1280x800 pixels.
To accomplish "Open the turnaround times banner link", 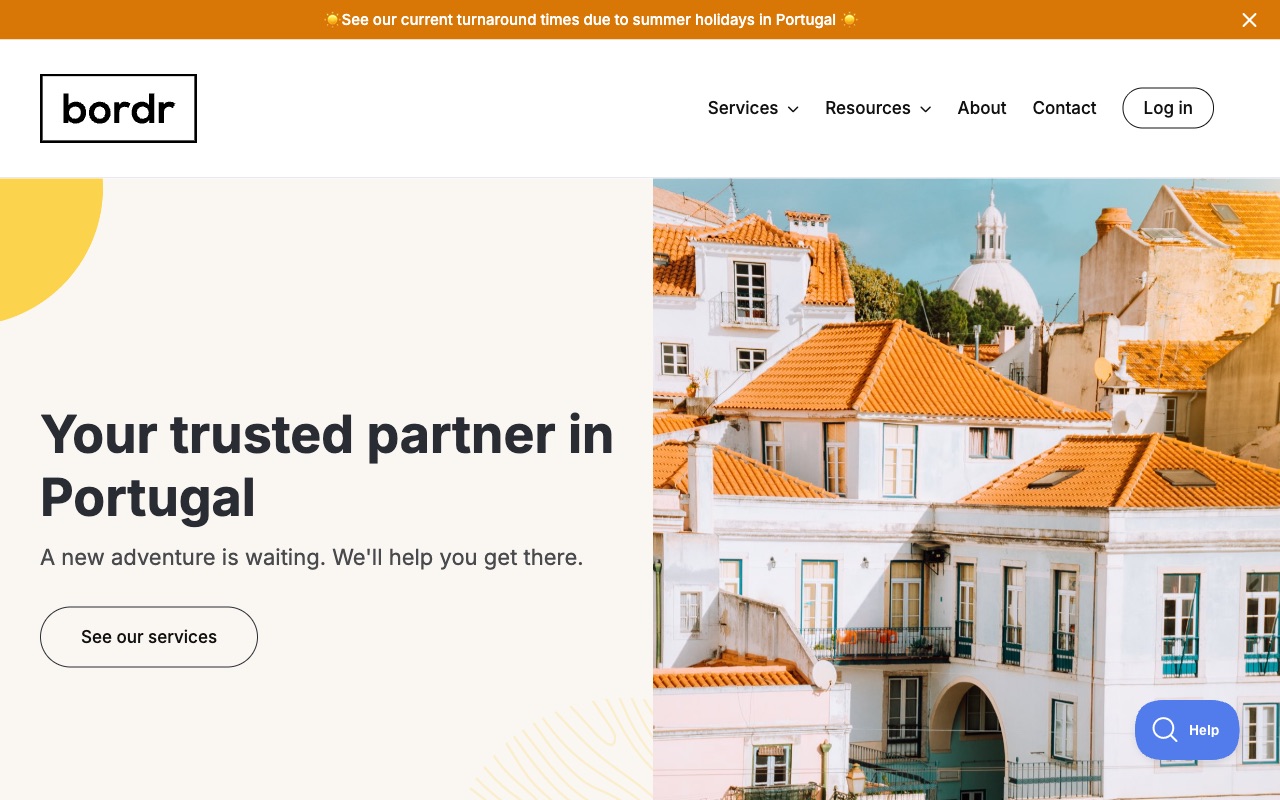I will click(591, 20).
